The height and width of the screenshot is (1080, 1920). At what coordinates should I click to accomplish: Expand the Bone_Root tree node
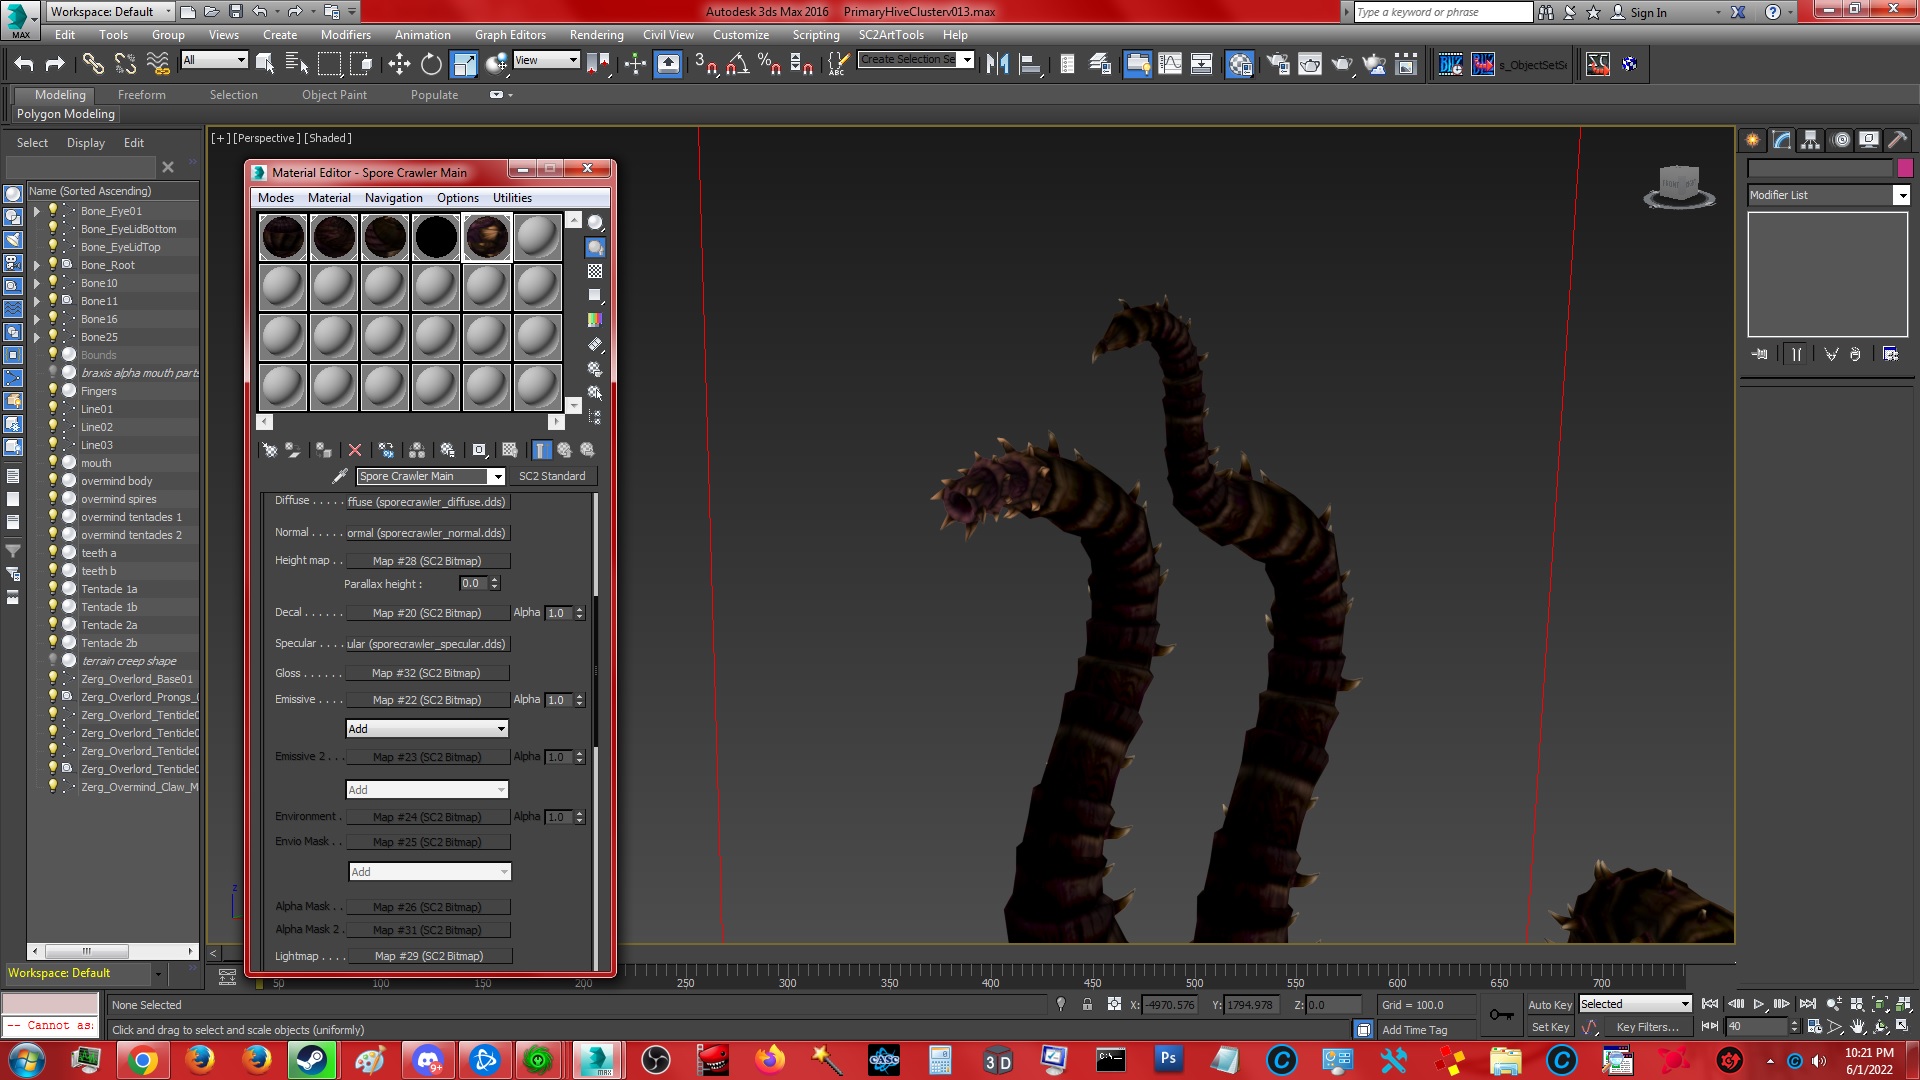coord(37,265)
